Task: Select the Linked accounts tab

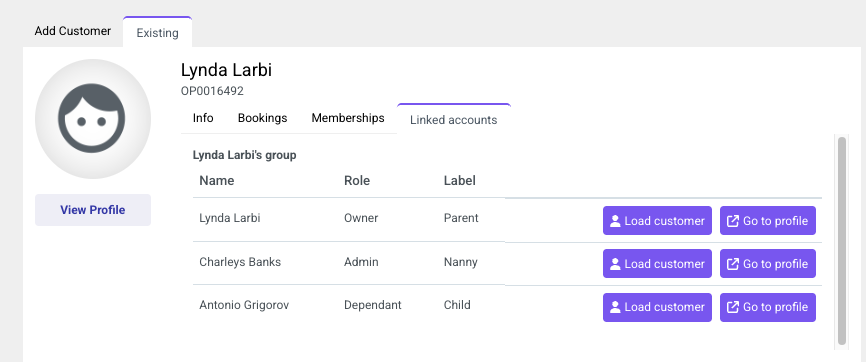Action: click(453, 119)
